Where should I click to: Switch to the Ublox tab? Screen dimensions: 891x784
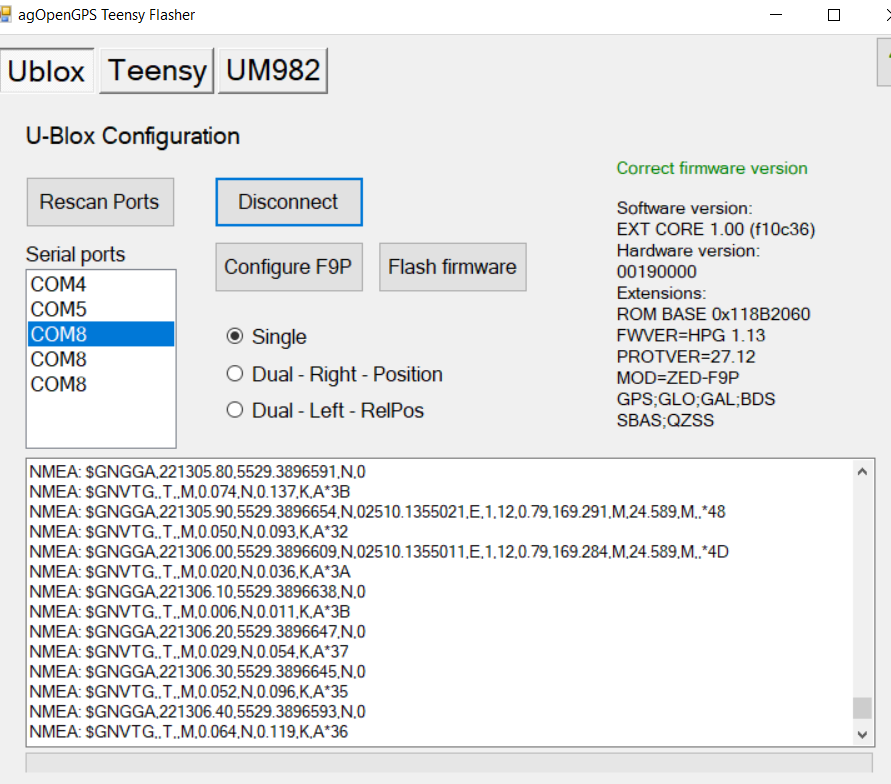tap(47, 71)
